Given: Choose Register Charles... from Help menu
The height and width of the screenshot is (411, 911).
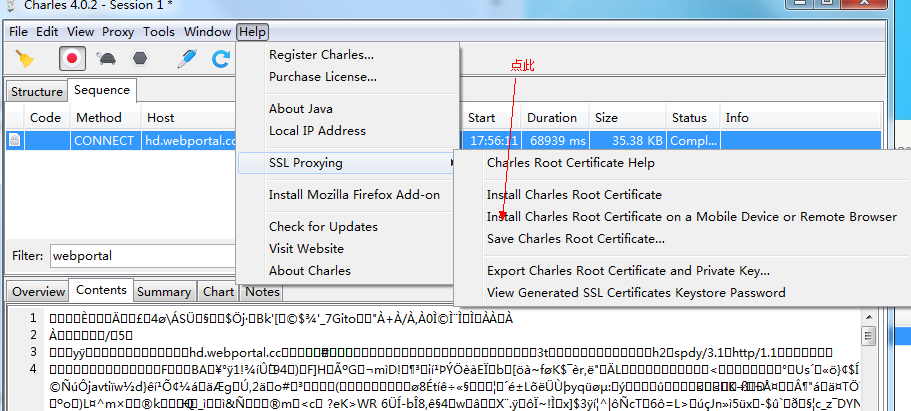Looking at the screenshot, I should point(321,55).
